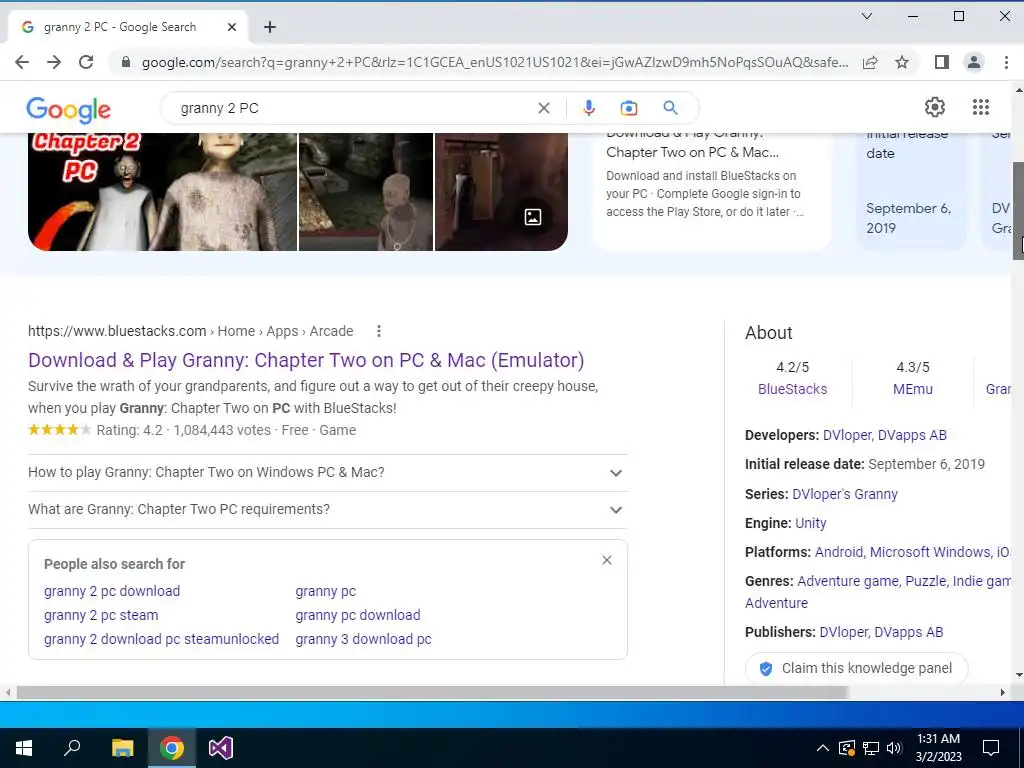Search granny 2 download pc steamunlocked
The image size is (1024, 768).
(x=161, y=639)
